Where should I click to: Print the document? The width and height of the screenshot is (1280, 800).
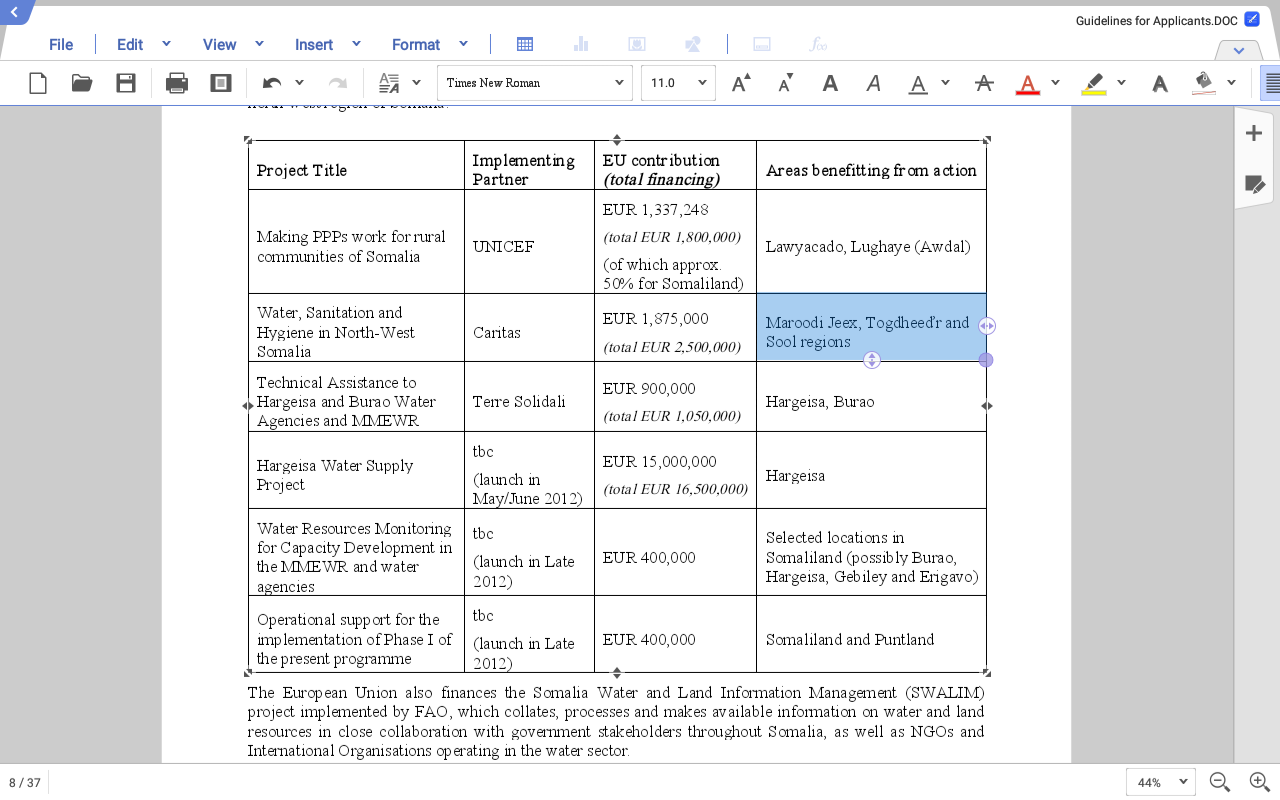pyautogui.click(x=177, y=83)
